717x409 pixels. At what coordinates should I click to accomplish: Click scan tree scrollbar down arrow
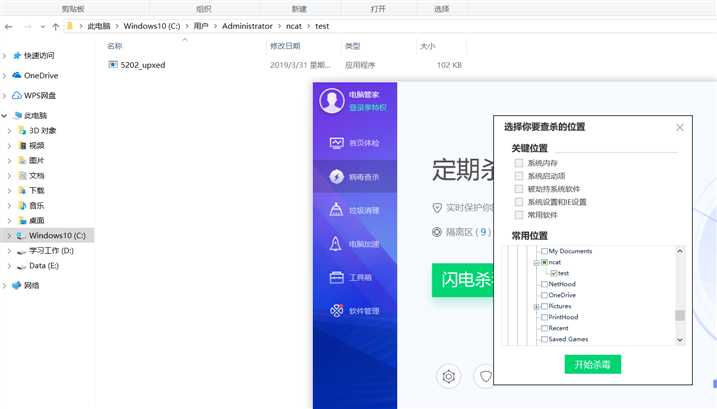pos(680,340)
